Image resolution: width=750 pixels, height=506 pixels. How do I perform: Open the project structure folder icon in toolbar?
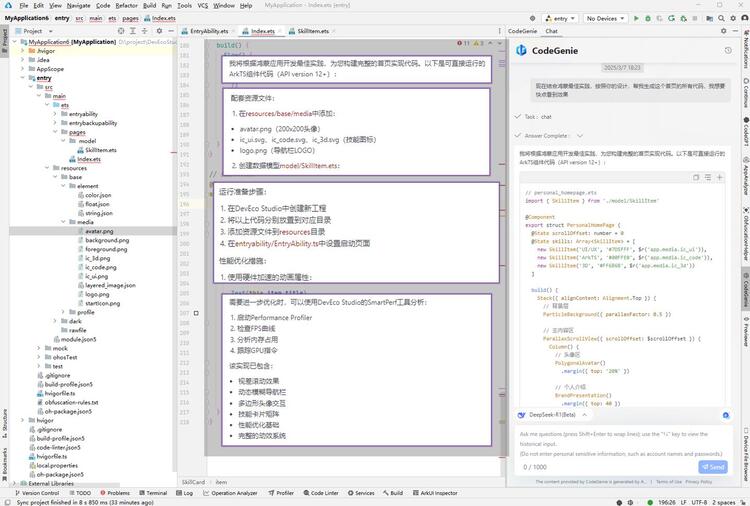[x=710, y=18]
